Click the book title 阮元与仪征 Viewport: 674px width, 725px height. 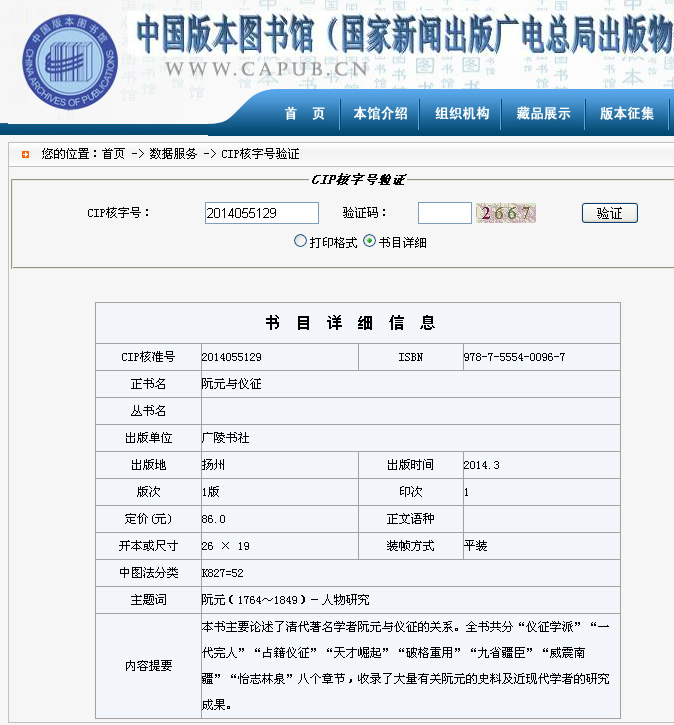pyautogui.click(x=232, y=384)
